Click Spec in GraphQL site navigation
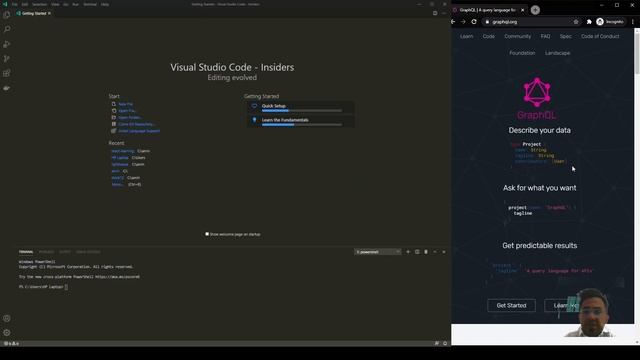640x360 pixels. (566, 36)
